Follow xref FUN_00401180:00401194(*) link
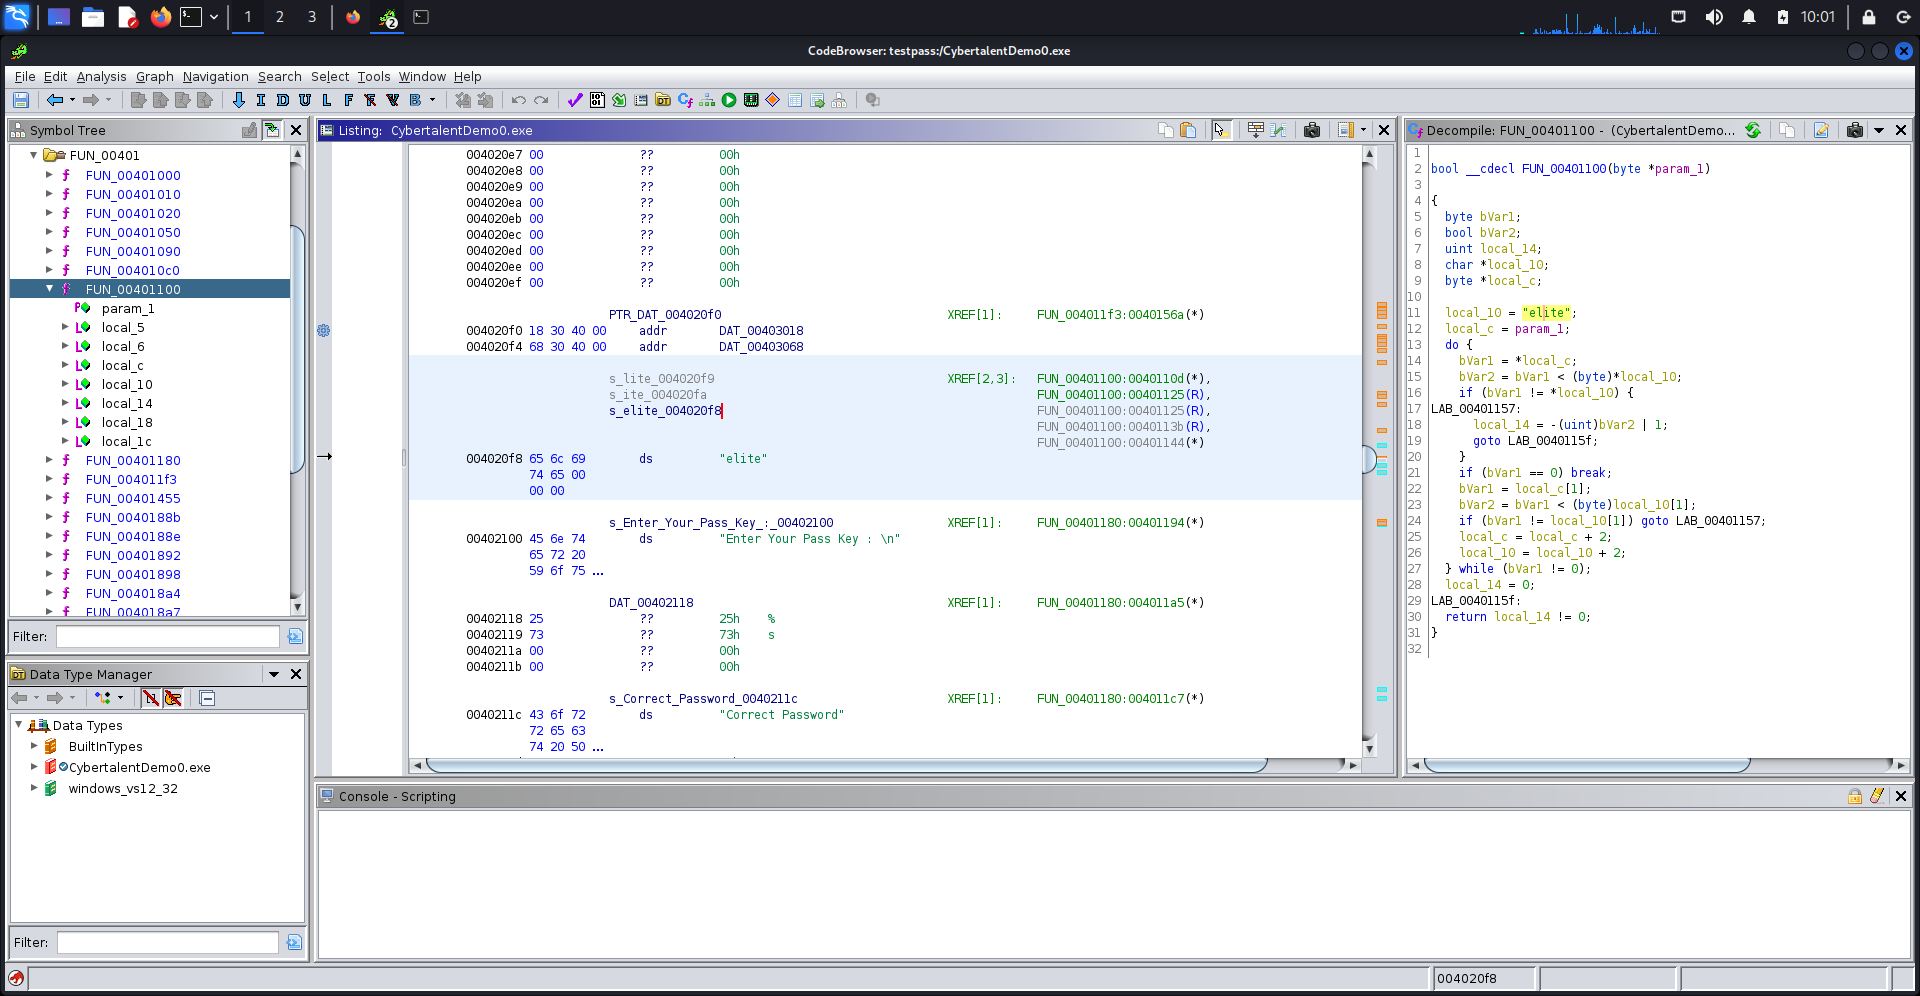 pyautogui.click(x=1120, y=523)
